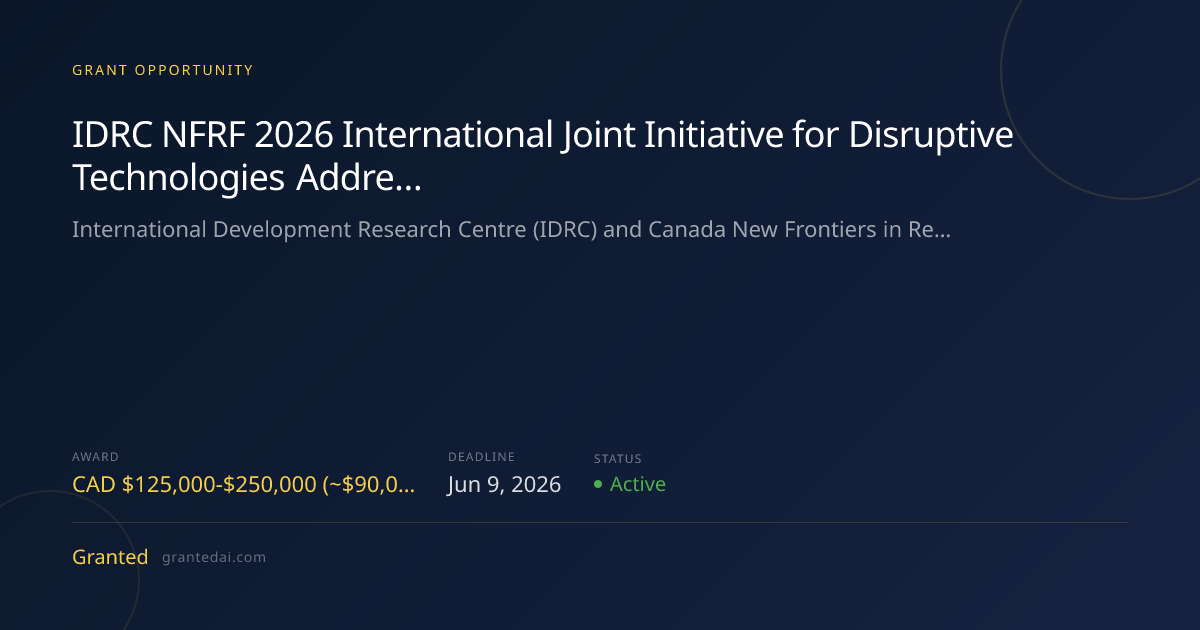Click the International Development Research Centre subtitle
The image size is (1200, 630).
coord(511,230)
